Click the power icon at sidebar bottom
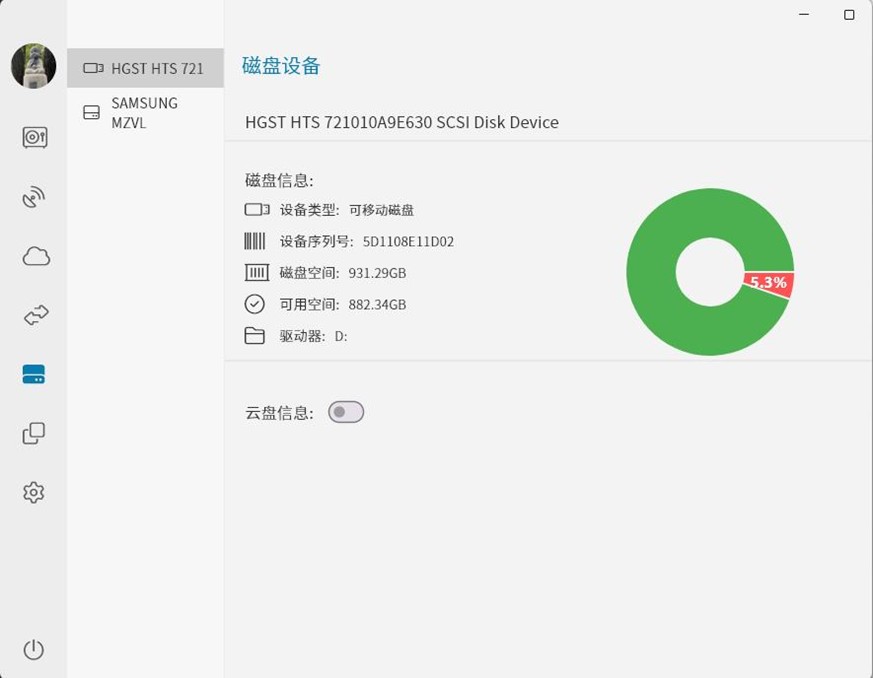 (34, 650)
